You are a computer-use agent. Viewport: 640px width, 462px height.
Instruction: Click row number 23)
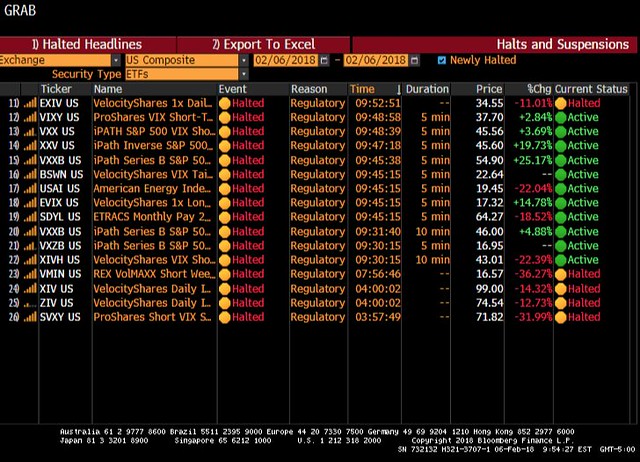(x=14, y=274)
